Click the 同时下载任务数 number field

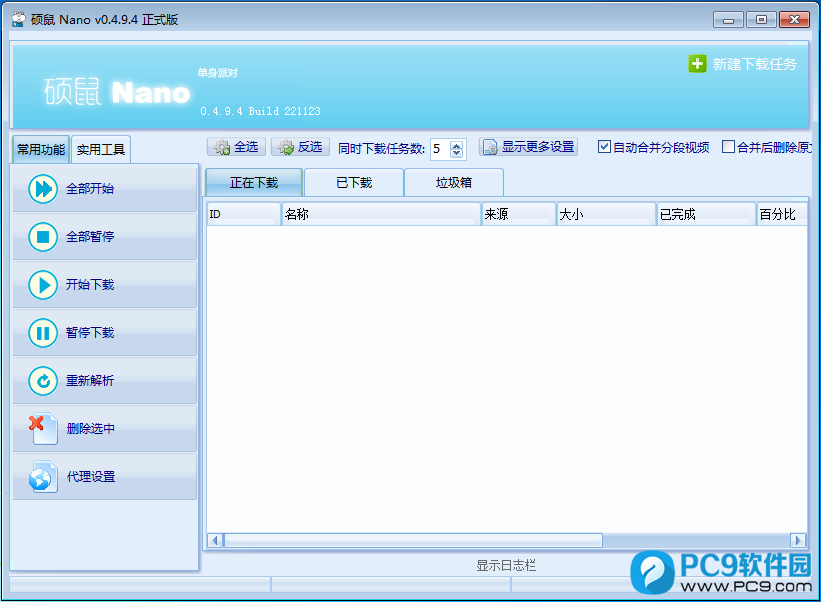440,149
